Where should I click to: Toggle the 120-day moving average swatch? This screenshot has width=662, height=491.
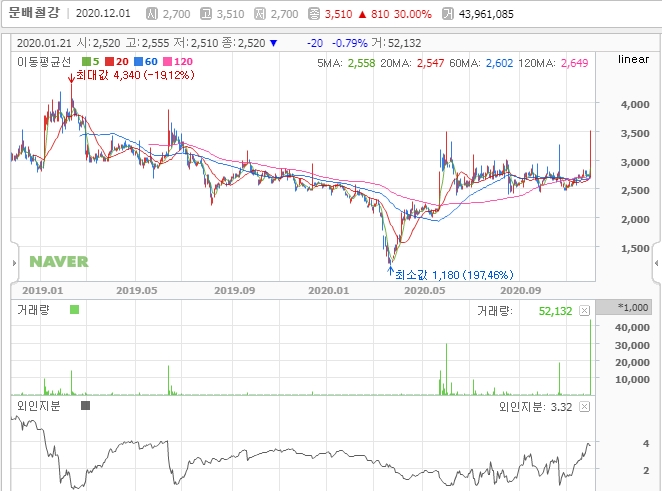[168, 62]
